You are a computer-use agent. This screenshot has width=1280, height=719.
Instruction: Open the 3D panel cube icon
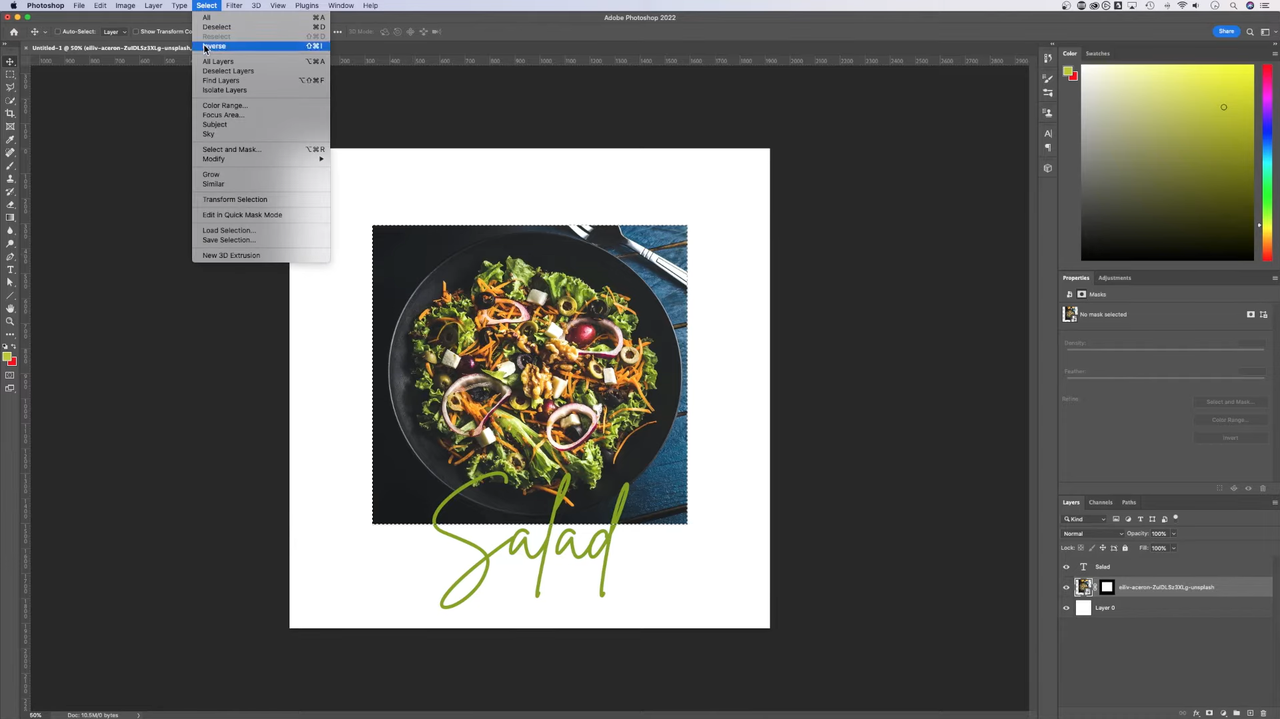click(1048, 168)
